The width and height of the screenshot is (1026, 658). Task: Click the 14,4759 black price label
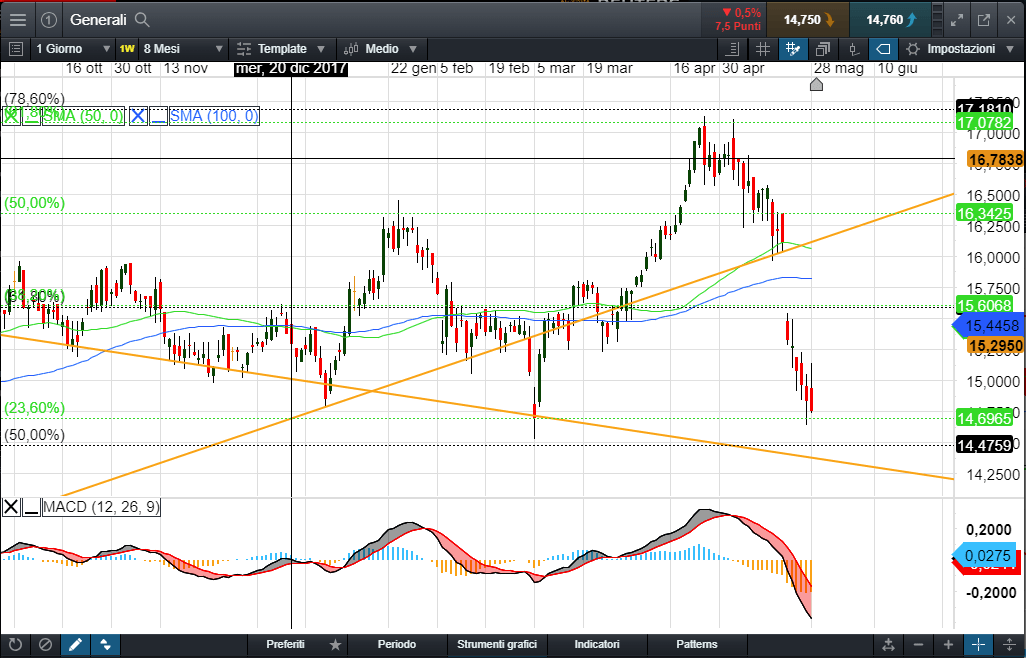tap(984, 446)
